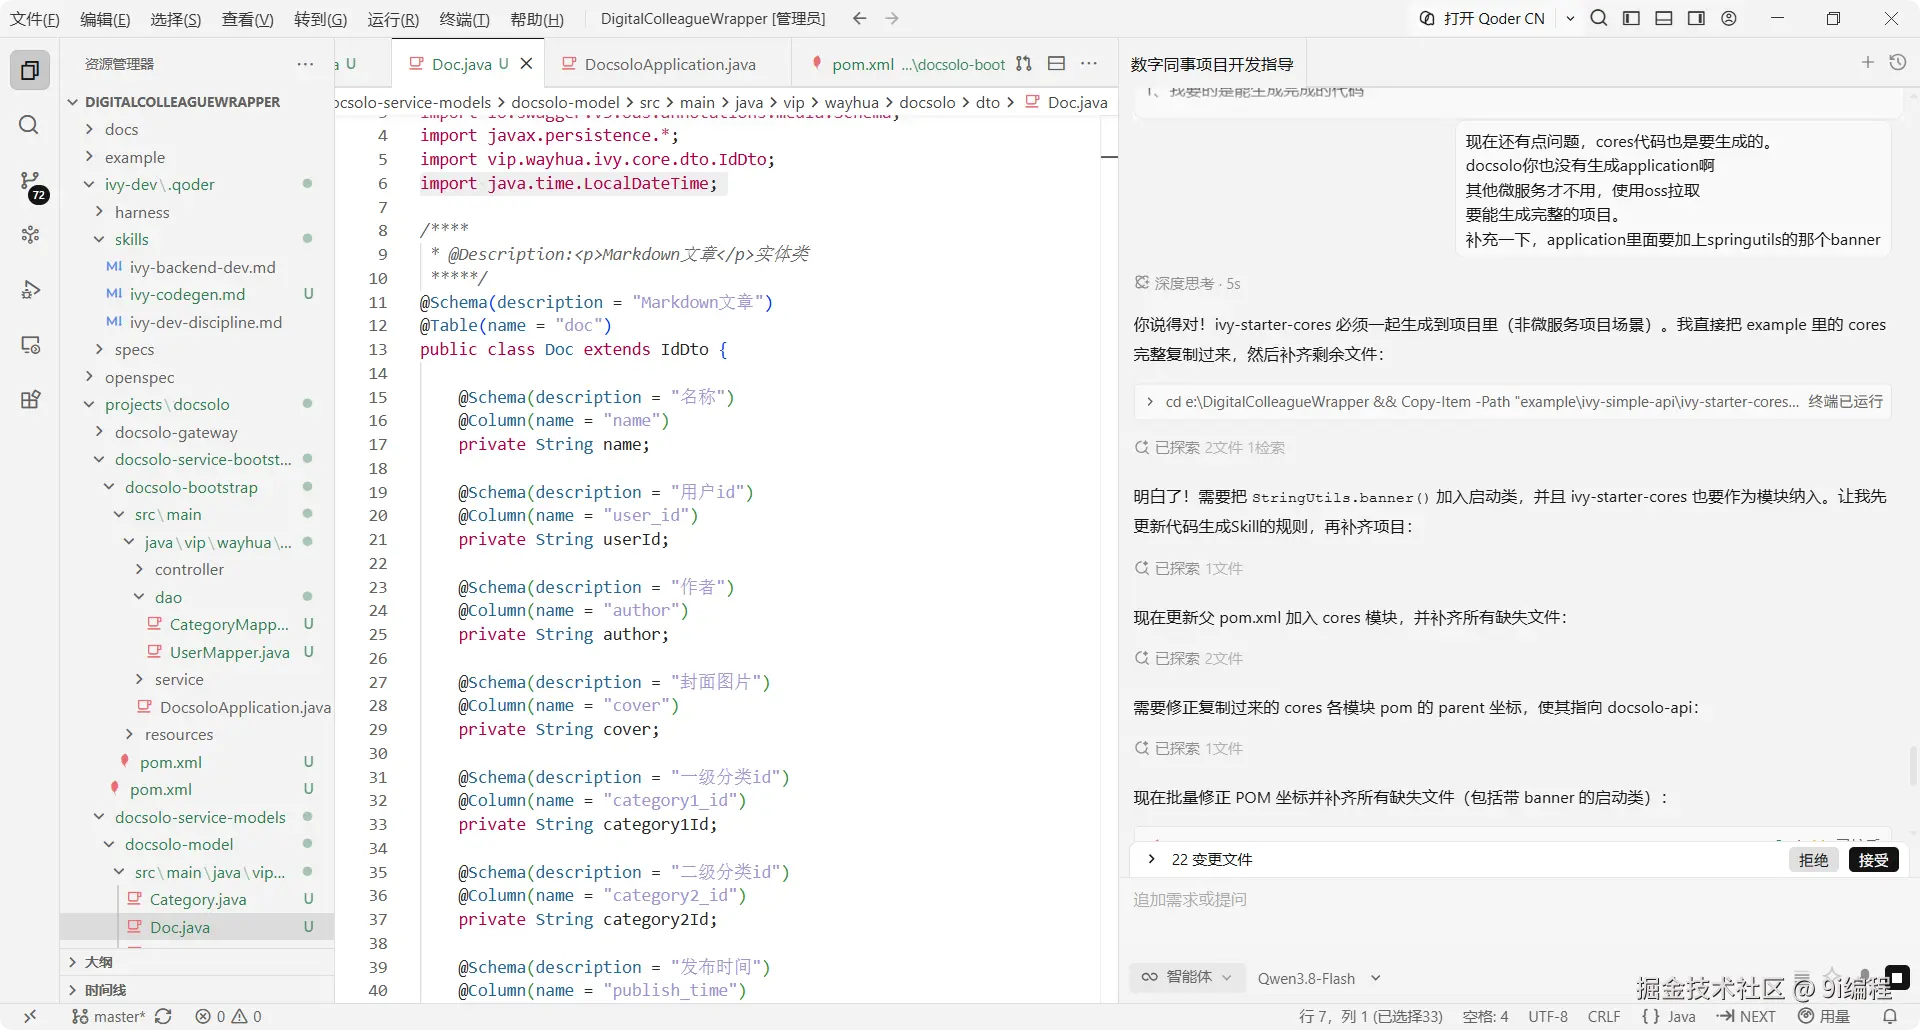Click the compare changes icon in editor toolbar

pyautogui.click(x=1023, y=63)
